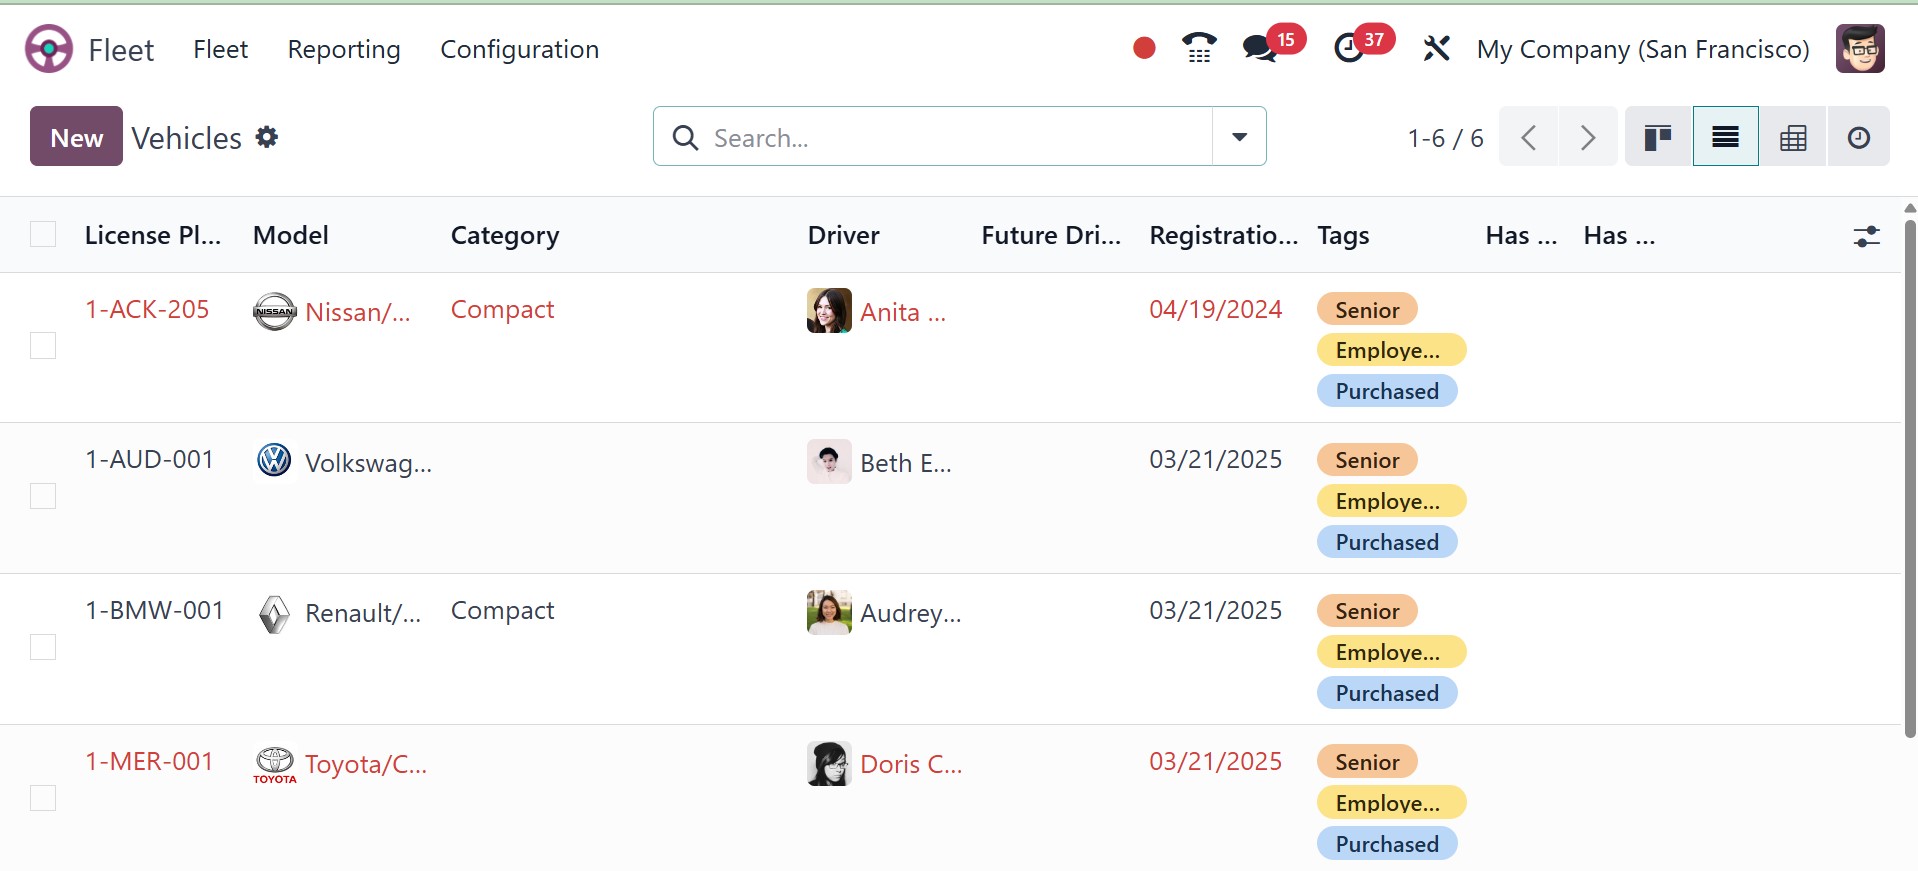Expand the search options dropdown
This screenshot has width=1918, height=871.
pos(1239,137)
